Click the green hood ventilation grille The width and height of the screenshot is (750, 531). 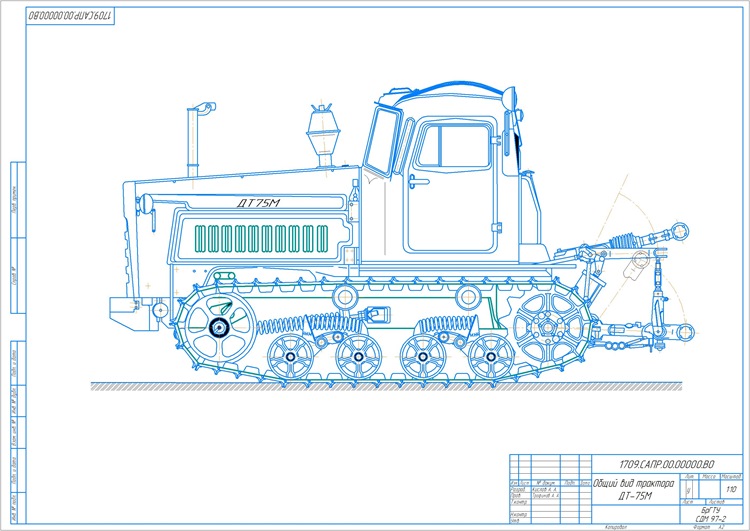[262, 238]
